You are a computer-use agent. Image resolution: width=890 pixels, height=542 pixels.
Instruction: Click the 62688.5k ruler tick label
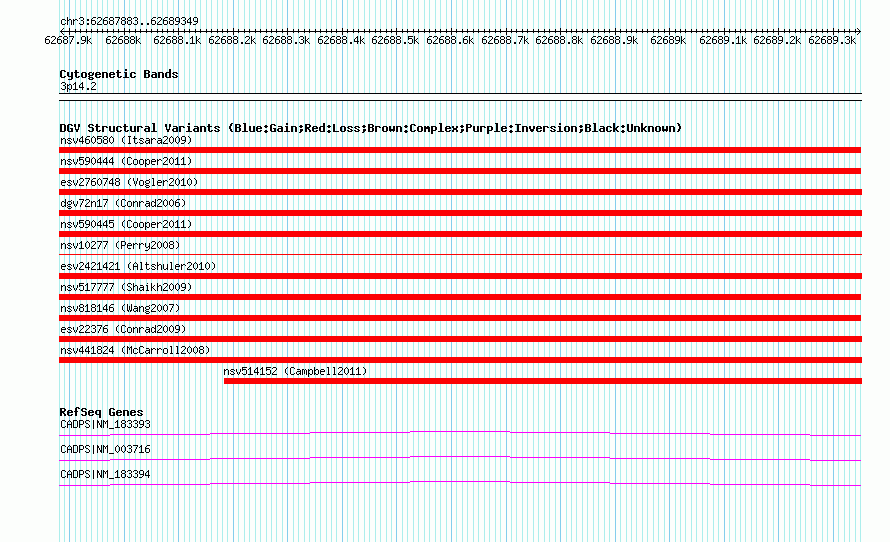[x=395, y=40]
